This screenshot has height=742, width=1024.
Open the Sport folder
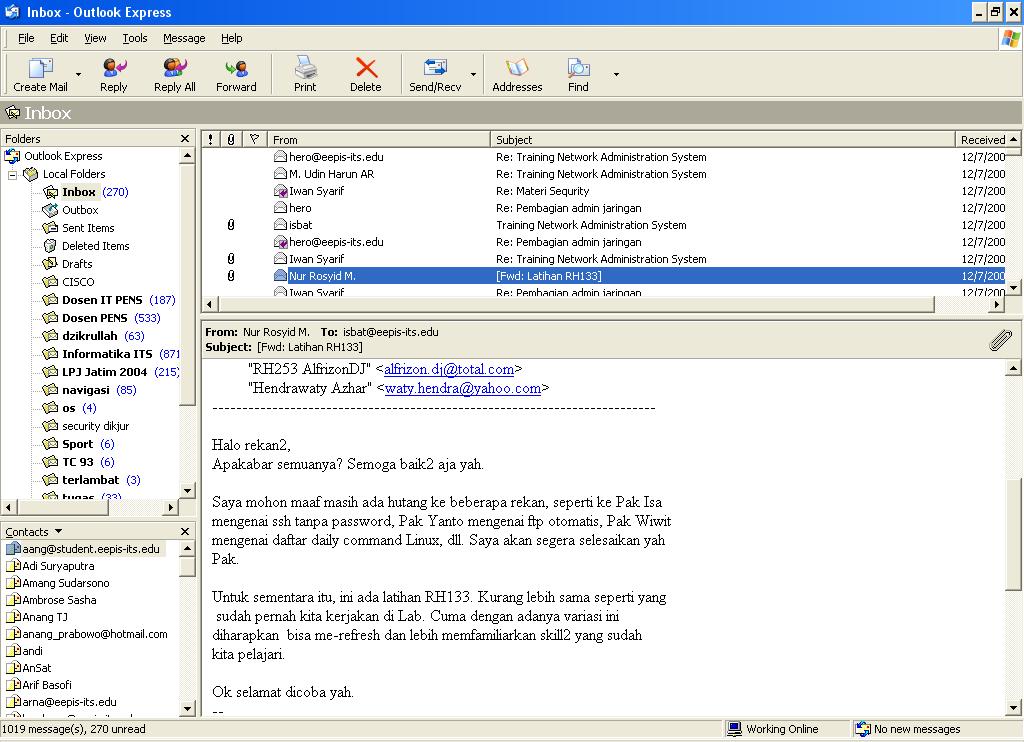78,444
